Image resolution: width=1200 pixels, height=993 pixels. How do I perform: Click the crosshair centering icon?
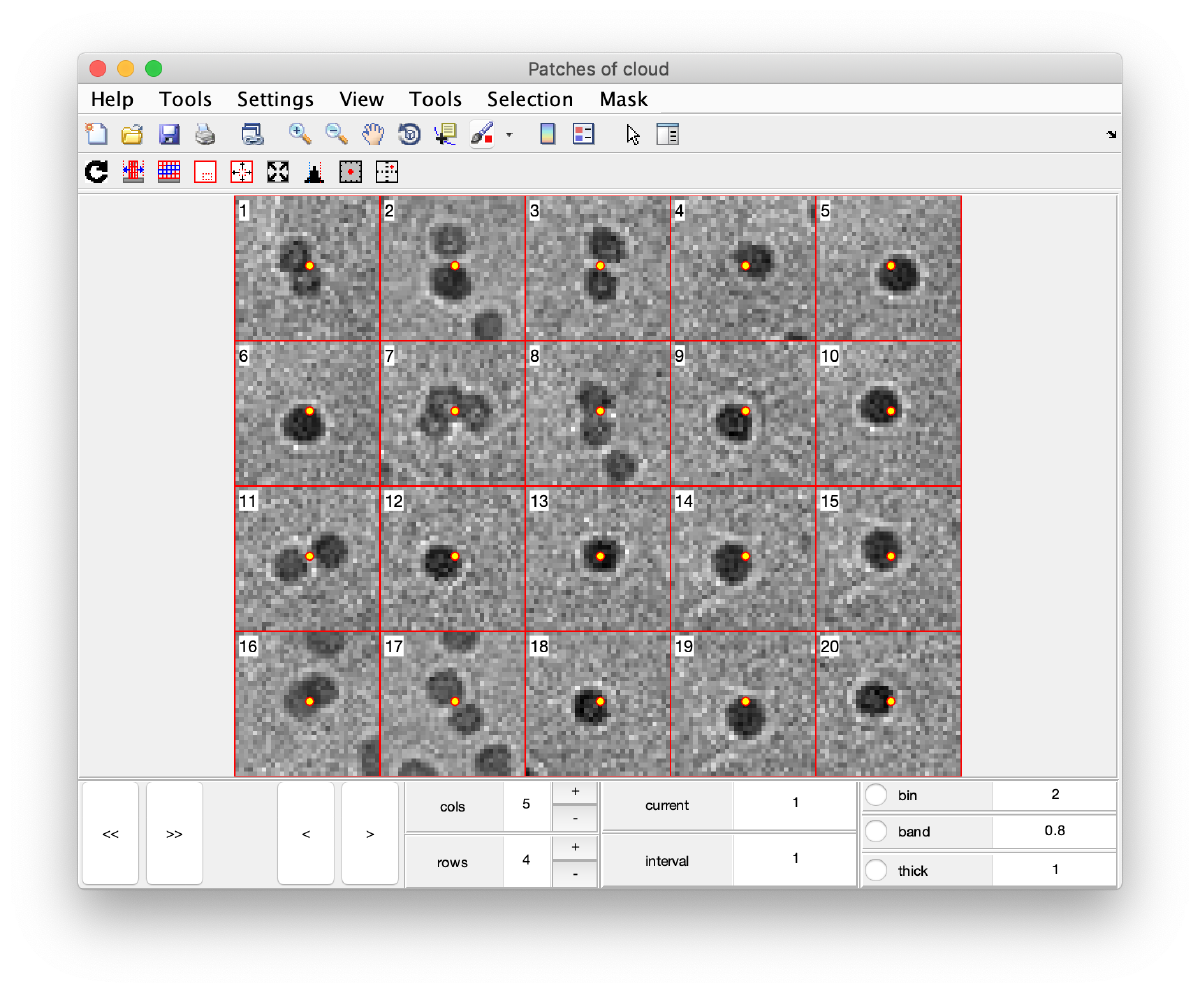click(241, 171)
